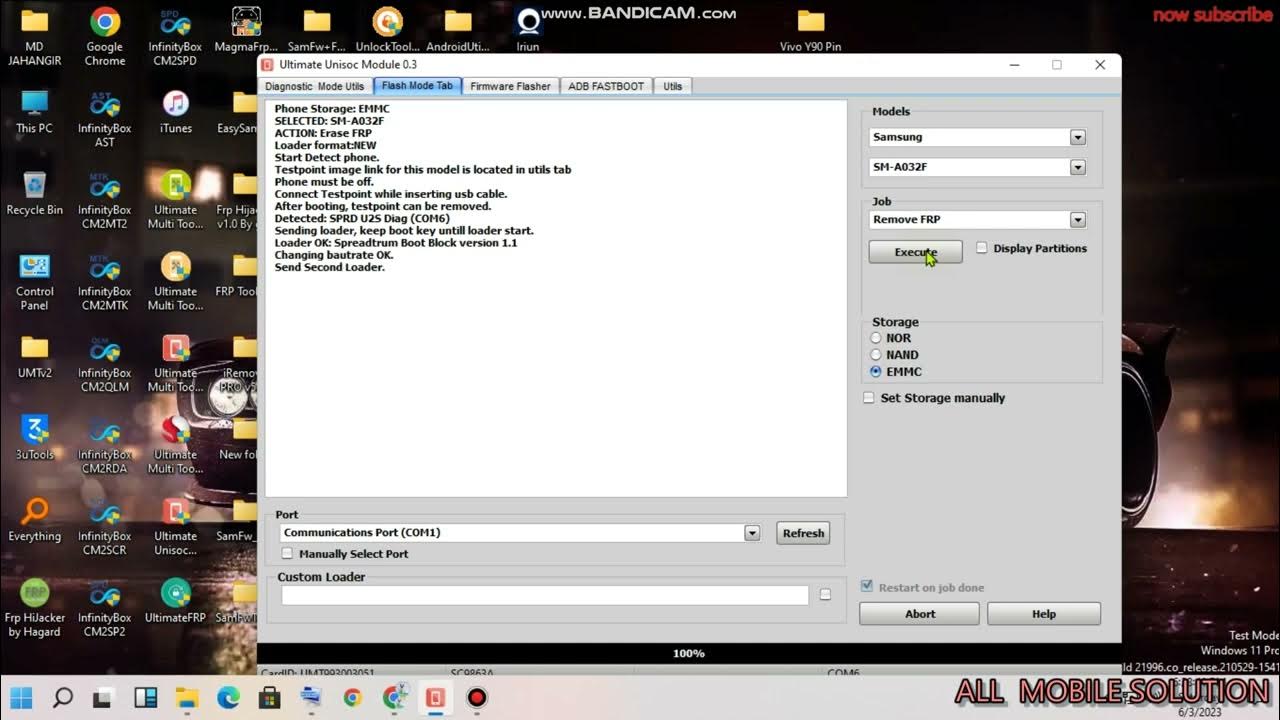The image size is (1280, 720).
Task: Open Microsoft Store from the taskbar
Action: [270, 697]
